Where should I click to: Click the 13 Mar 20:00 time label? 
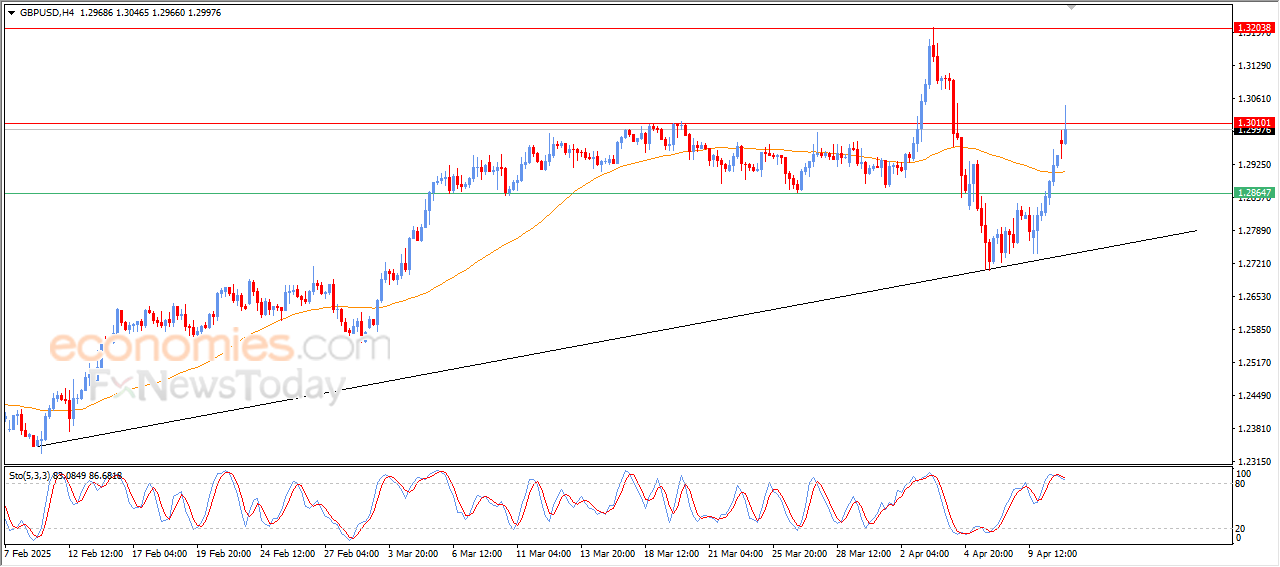pyautogui.click(x=607, y=553)
